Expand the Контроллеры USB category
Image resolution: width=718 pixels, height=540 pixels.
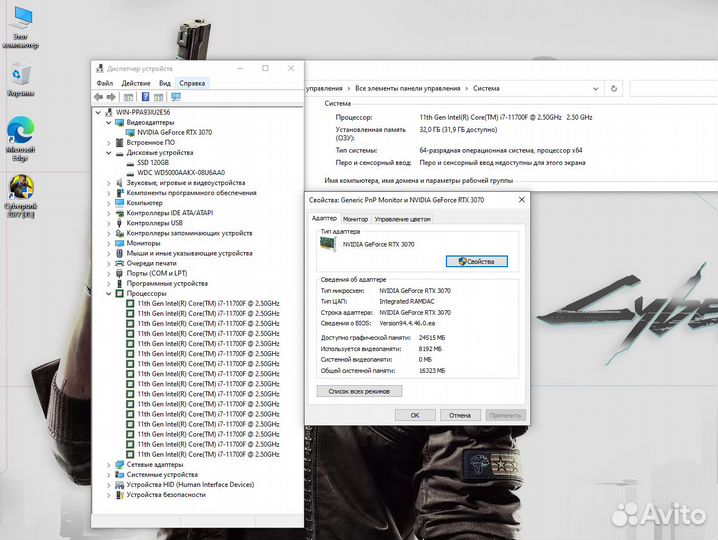tap(109, 224)
